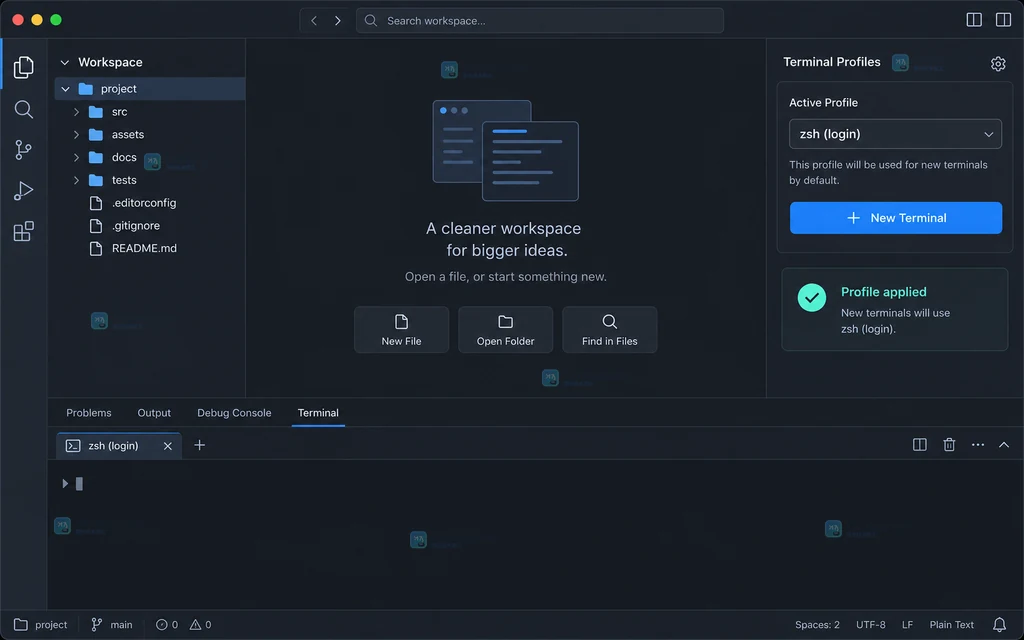The image size is (1024, 640).
Task: Click the Open Folder button
Action: coord(505,330)
